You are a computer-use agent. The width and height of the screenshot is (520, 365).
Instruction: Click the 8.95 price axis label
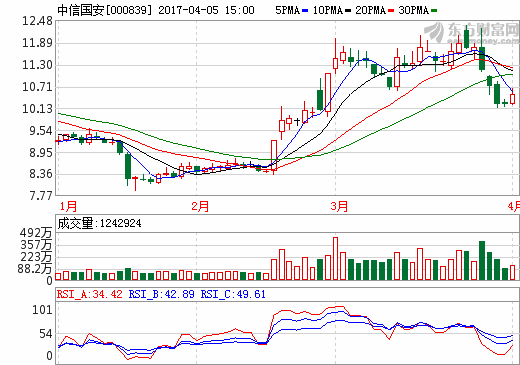[40, 153]
